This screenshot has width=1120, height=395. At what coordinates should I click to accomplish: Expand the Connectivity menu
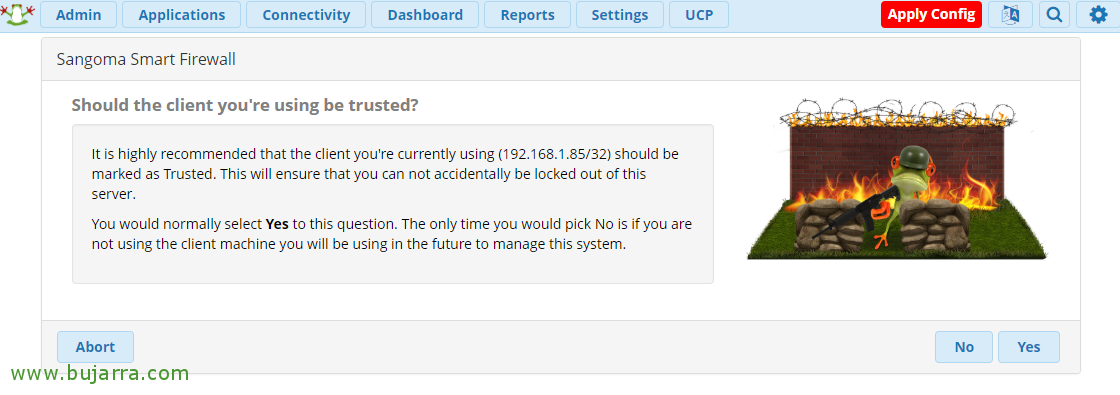coord(306,15)
